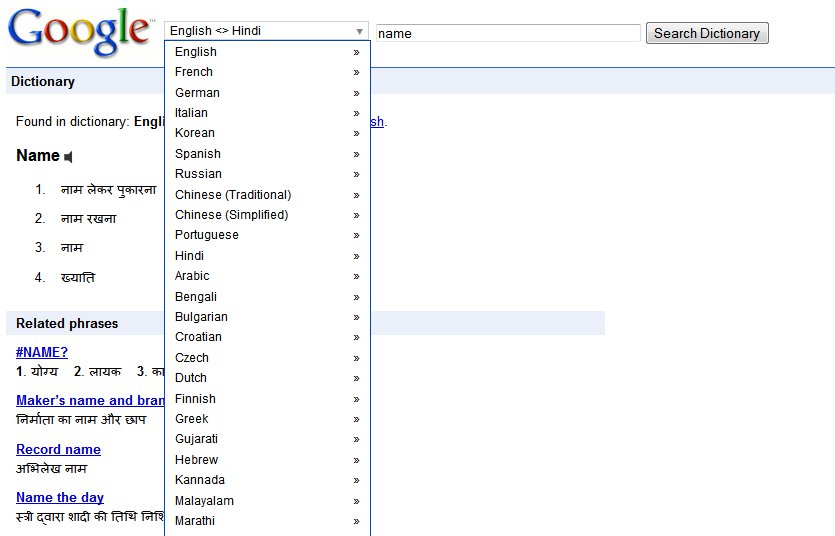Viewport: 835px width, 536px height.
Task: Open the English <> Hindi language dropdown
Action: coord(267,31)
